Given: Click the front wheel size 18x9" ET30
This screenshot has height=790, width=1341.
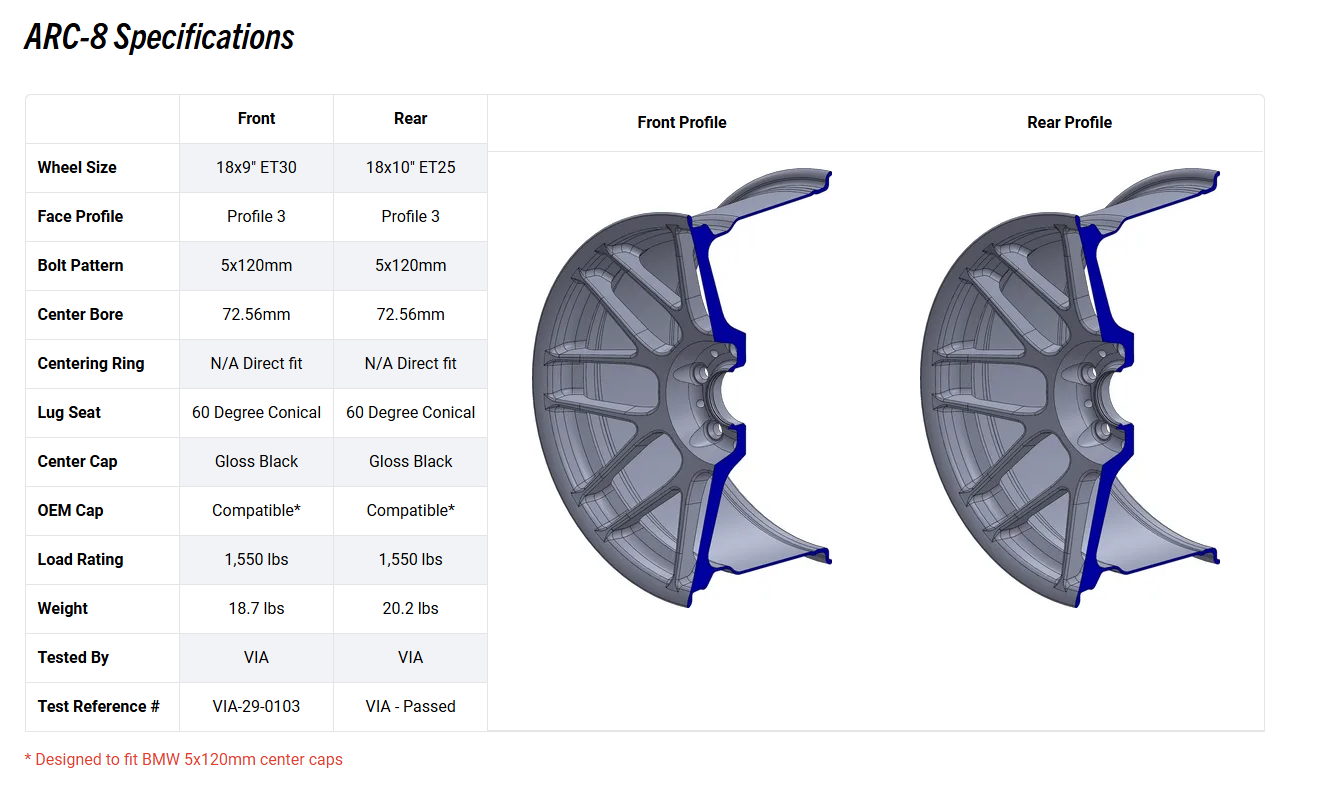Looking at the screenshot, I should [x=256, y=167].
